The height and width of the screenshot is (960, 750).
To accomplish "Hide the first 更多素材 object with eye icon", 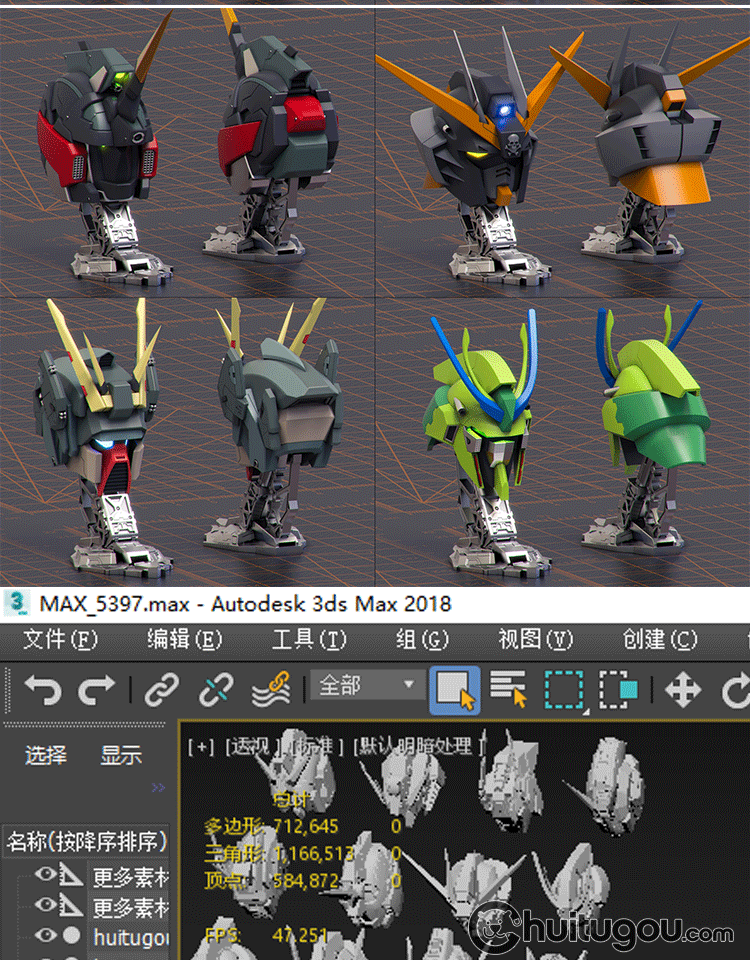I will pos(45,877).
